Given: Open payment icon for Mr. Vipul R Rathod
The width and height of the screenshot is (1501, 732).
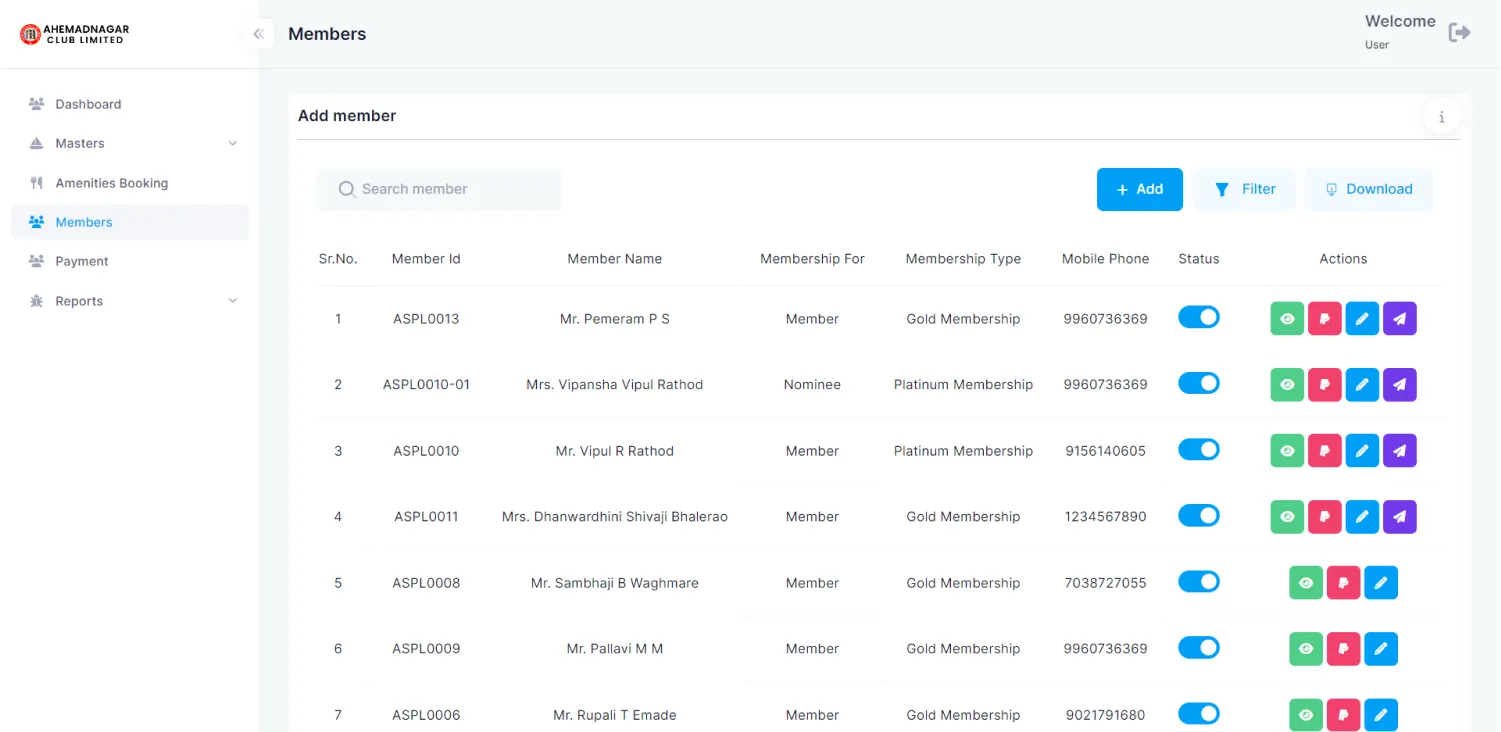Looking at the screenshot, I should coord(1325,451).
